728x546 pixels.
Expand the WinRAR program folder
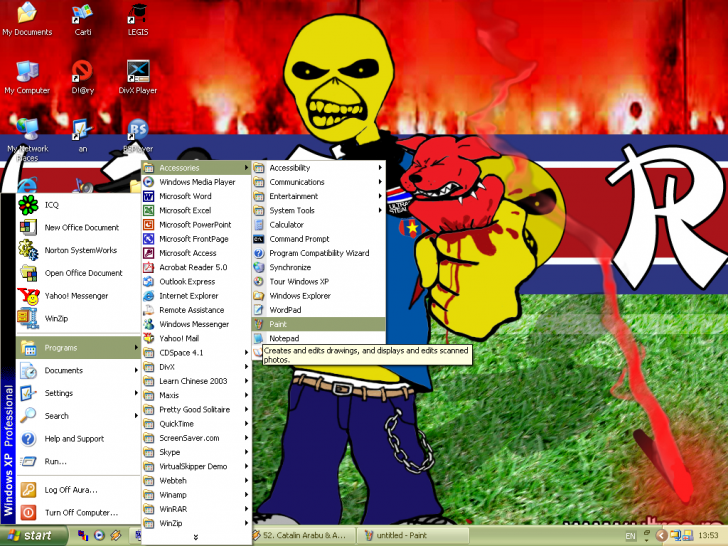pyautogui.click(x=196, y=509)
